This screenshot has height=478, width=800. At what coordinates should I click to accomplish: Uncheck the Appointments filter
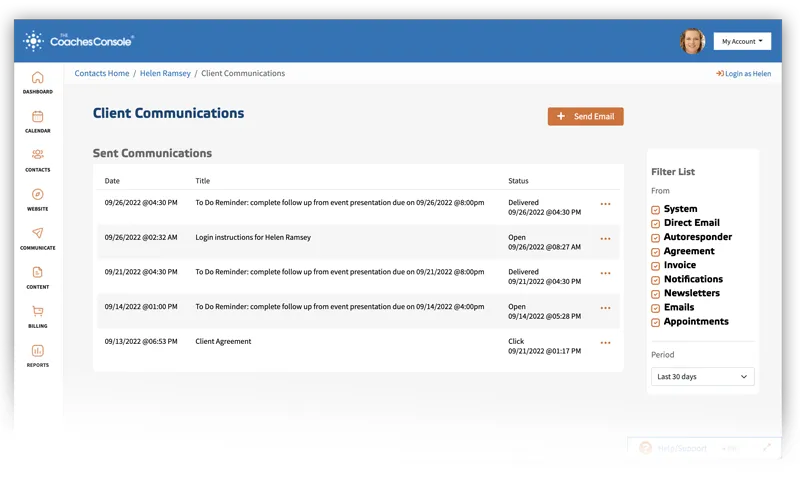click(656, 322)
